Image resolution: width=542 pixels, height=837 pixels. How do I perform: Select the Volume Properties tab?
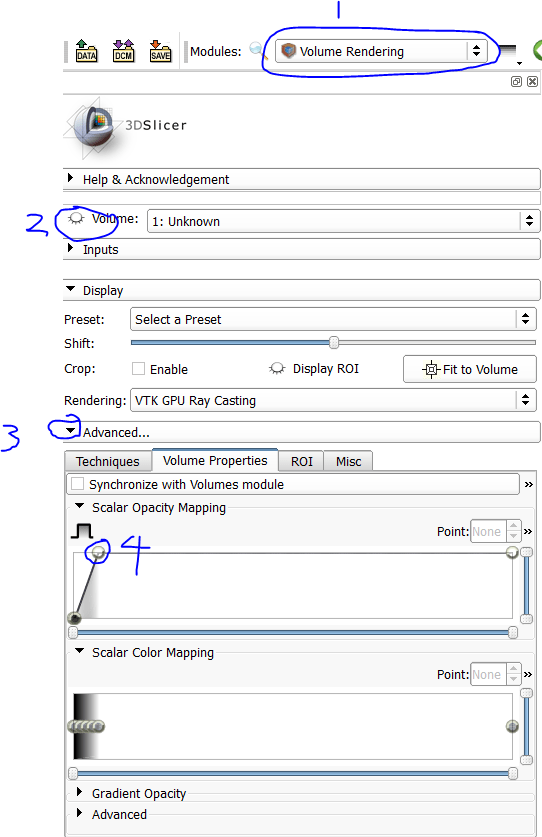[215, 460]
